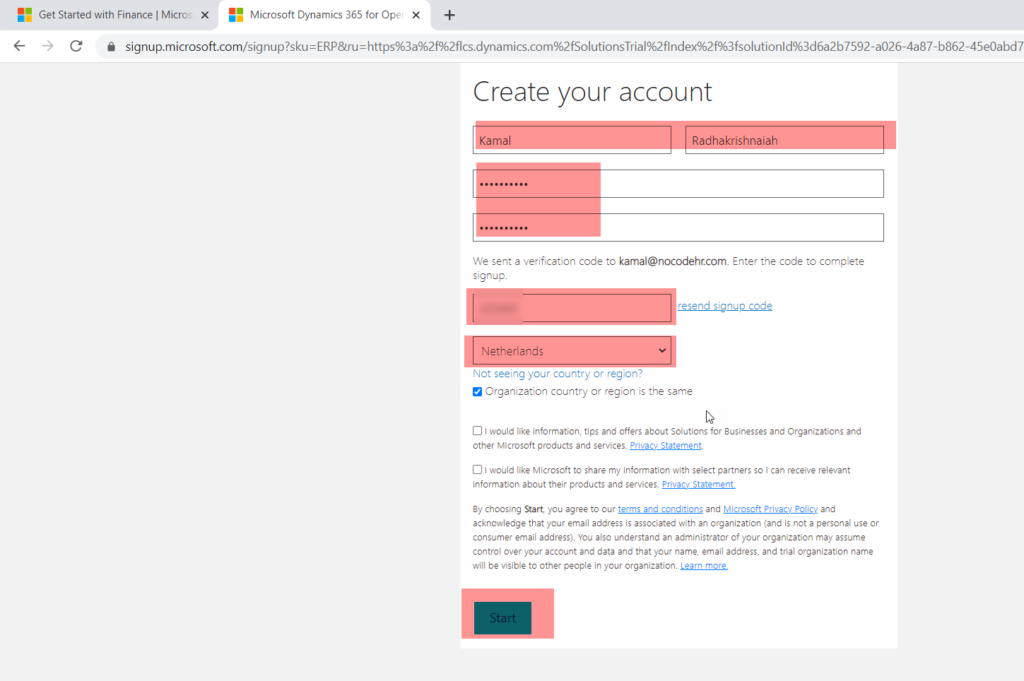The image size is (1024, 681).
Task: Reload the page with refresh icon
Action: pos(76,46)
